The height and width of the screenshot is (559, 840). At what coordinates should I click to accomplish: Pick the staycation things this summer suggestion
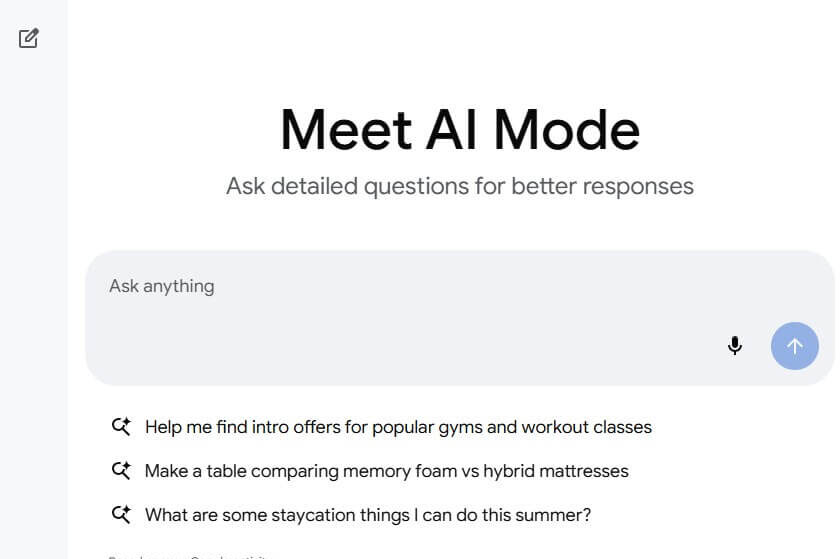coord(367,515)
